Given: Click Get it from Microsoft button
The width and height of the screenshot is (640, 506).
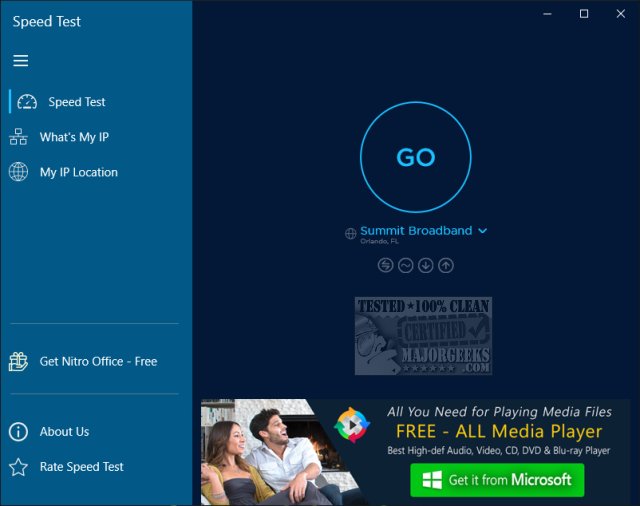Looking at the screenshot, I should pyautogui.click(x=497, y=480).
